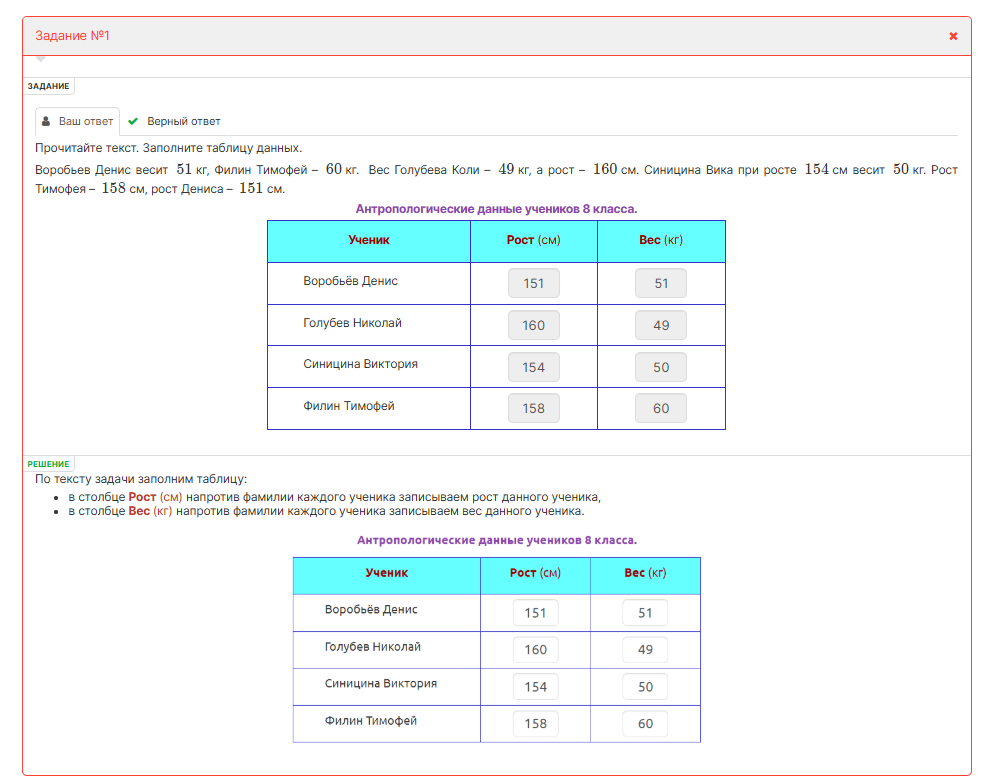Select Голубев Николай height field in ЗАДАНИЕ table
This screenshot has height=782, width=990.
[x=534, y=325]
